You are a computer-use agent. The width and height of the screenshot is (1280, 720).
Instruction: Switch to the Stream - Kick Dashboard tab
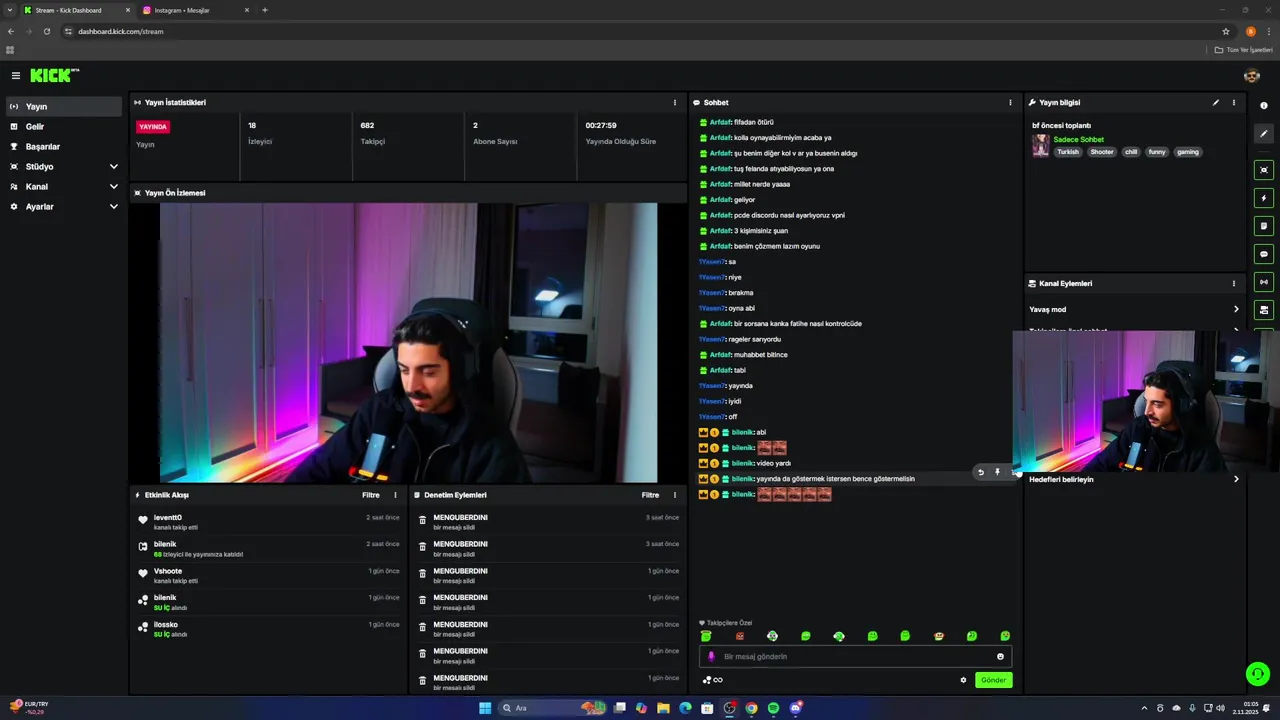(x=76, y=10)
